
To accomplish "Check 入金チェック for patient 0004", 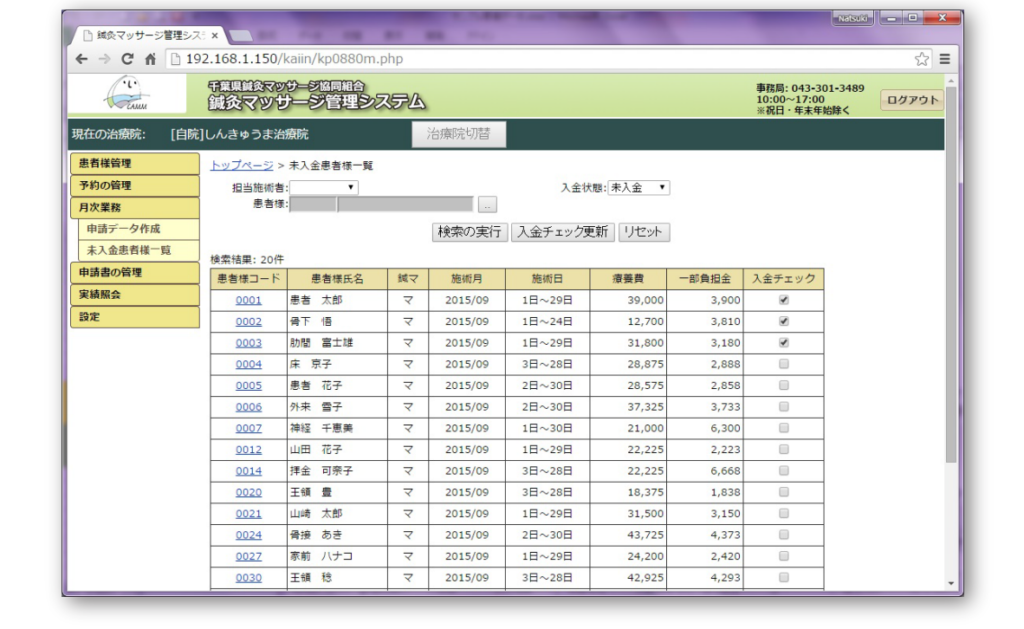I will (x=784, y=364).
